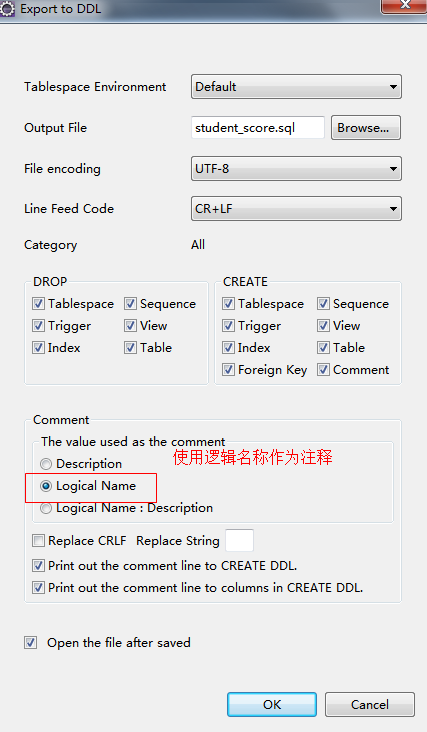Select the Description radio button

click(46, 464)
